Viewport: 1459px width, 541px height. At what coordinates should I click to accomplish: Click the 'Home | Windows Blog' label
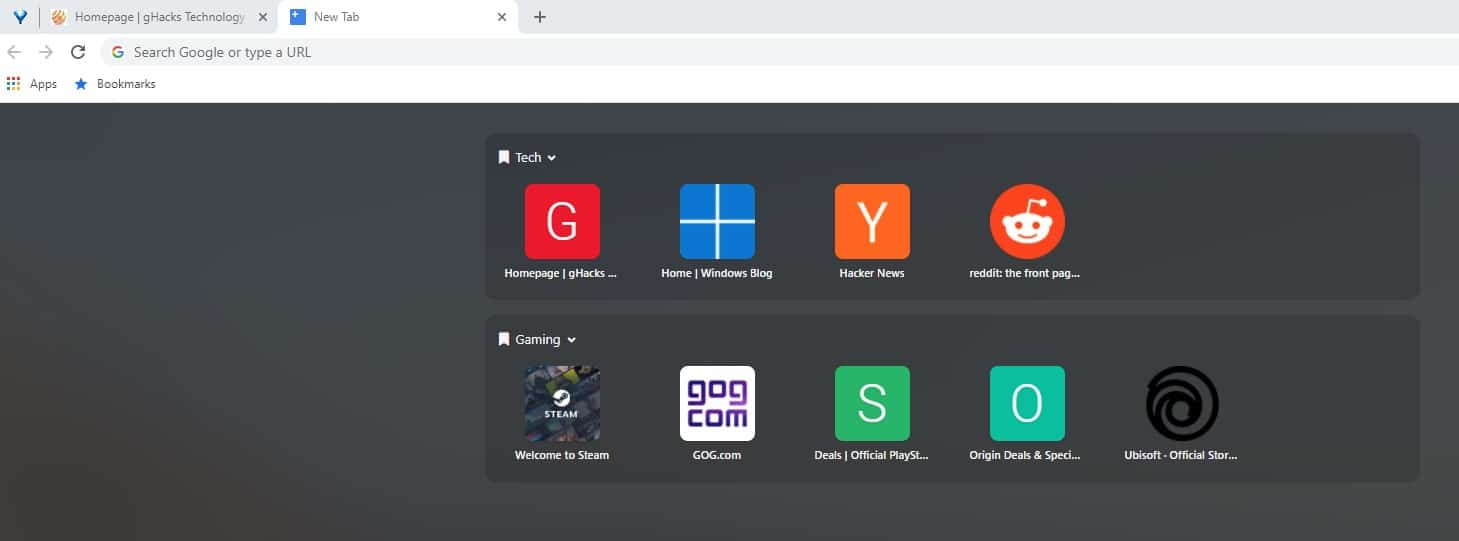pyautogui.click(x=717, y=273)
